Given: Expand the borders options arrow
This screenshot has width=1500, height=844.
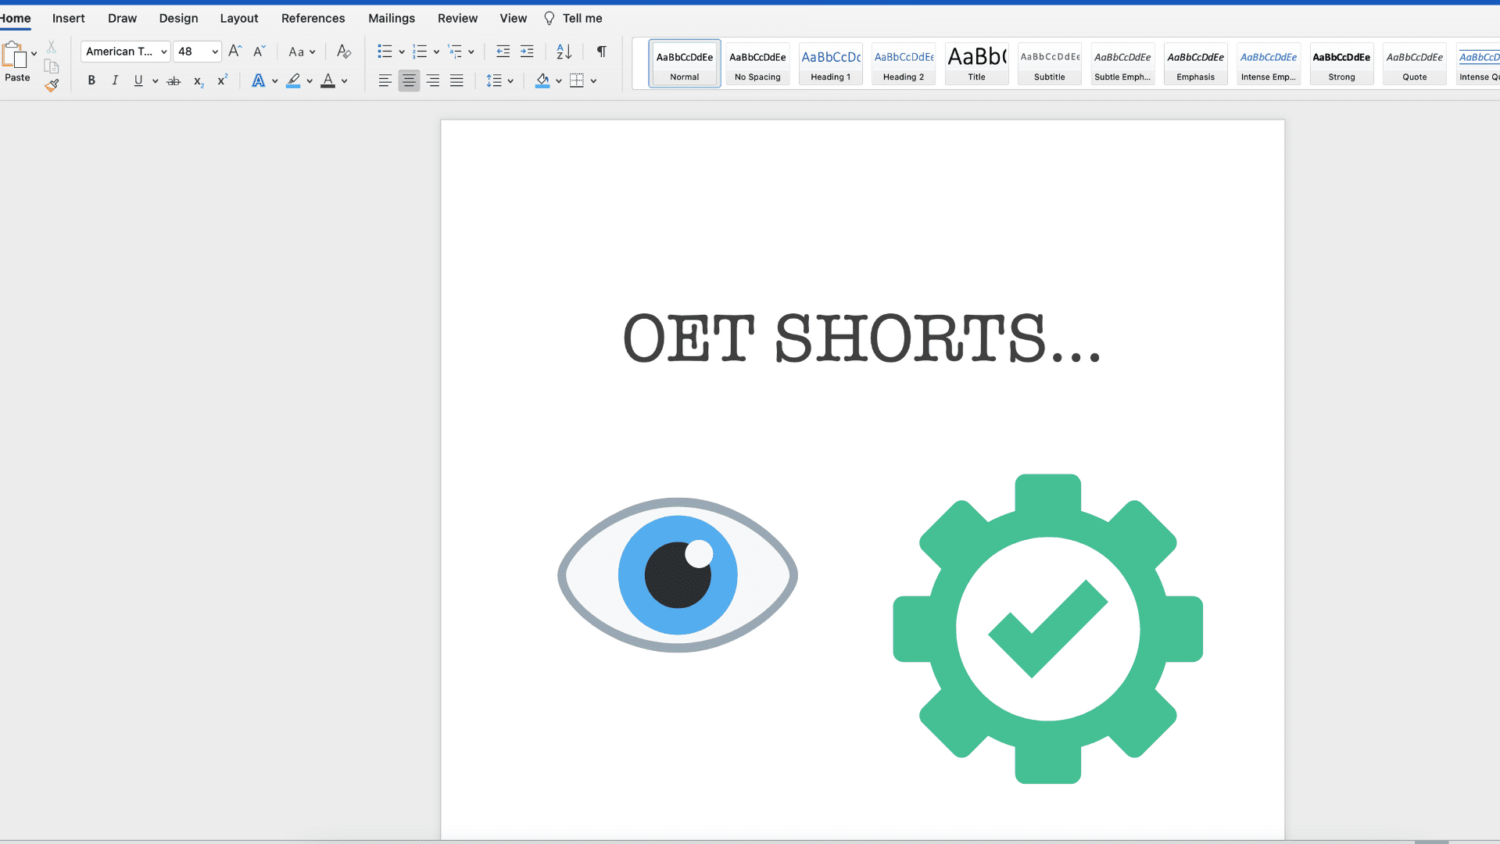Looking at the screenshot, I should pos(594,81).
